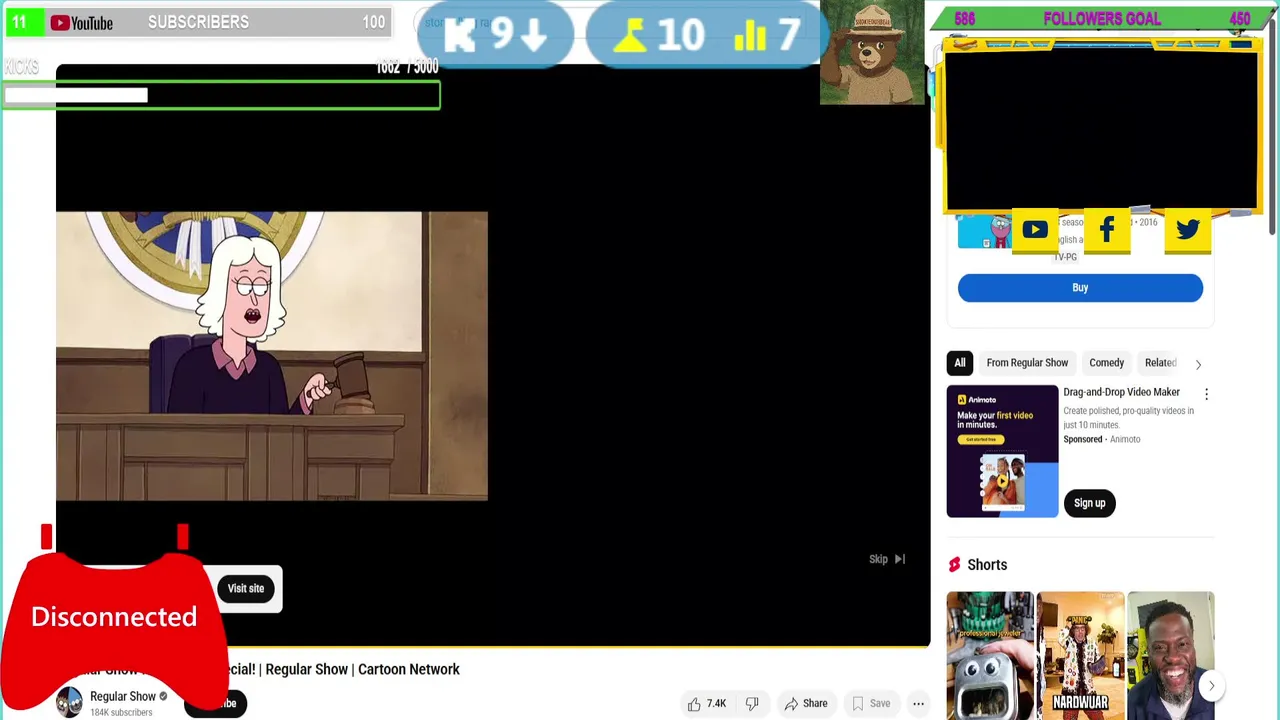1280x720 pixels.
Task: Open the Regular Show channel avatar
Action: point(69,703)
